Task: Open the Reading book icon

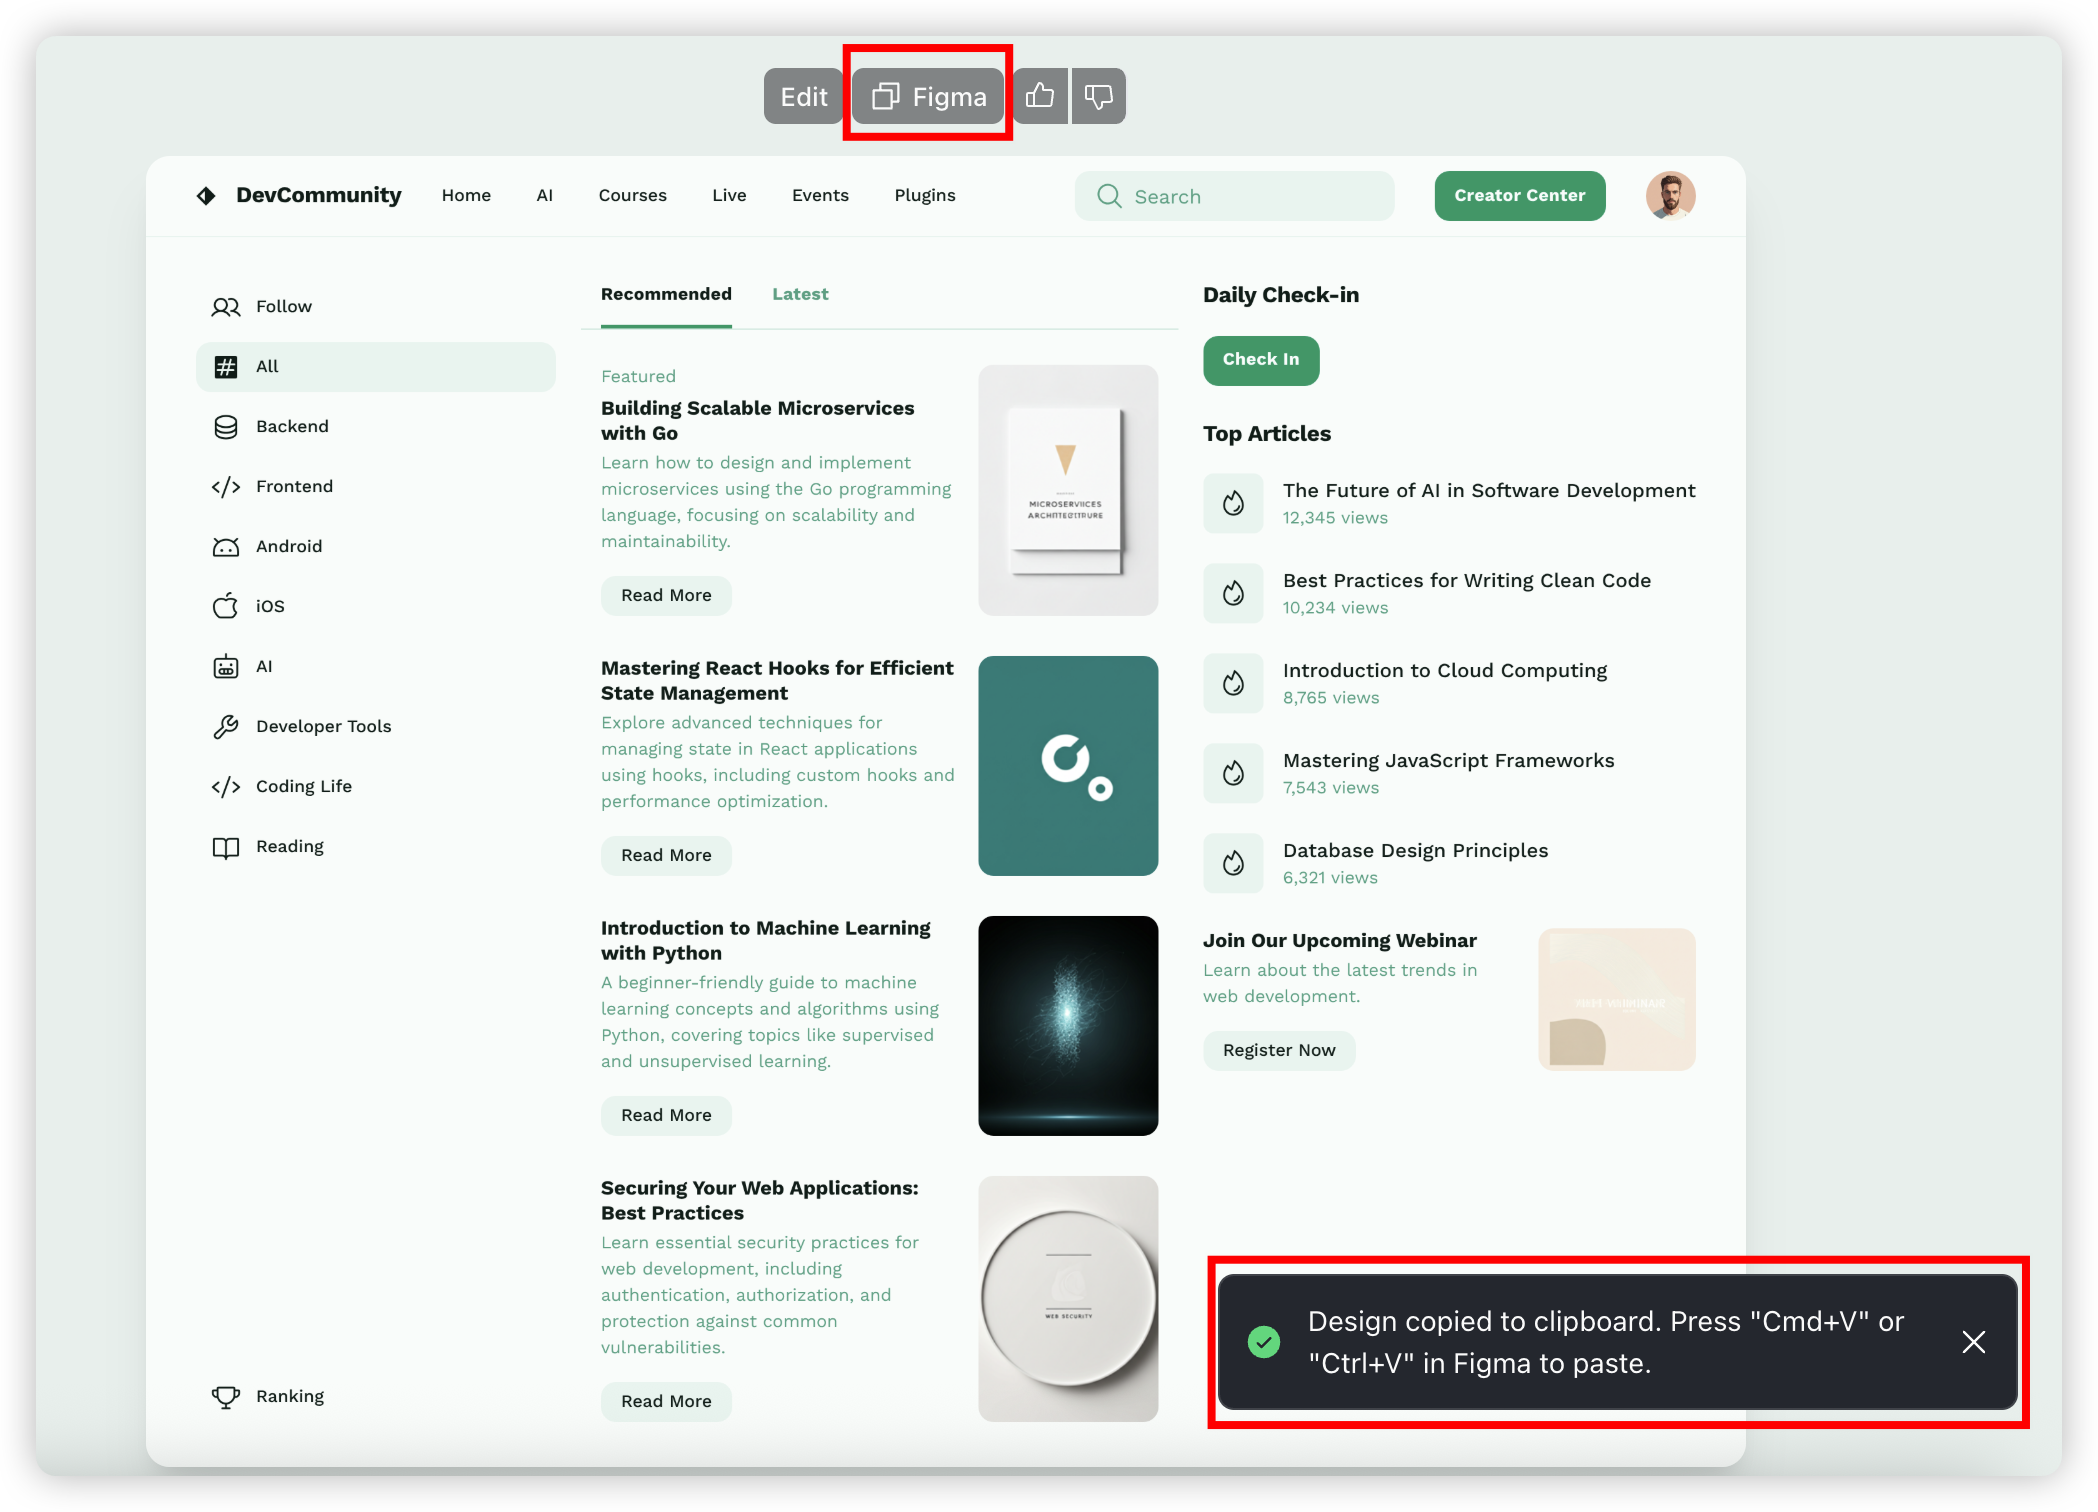Action: point(226,847)
